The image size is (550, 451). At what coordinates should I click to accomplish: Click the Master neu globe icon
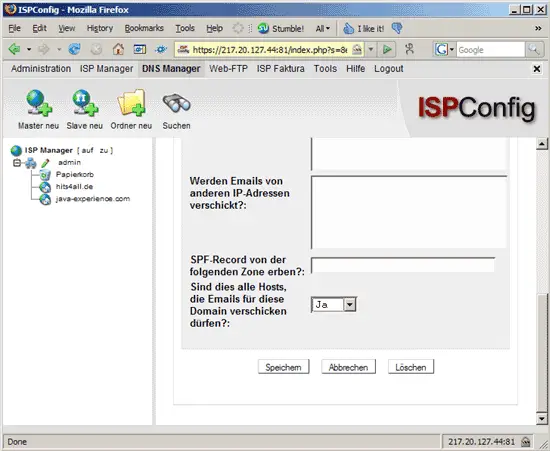point(39,102)
